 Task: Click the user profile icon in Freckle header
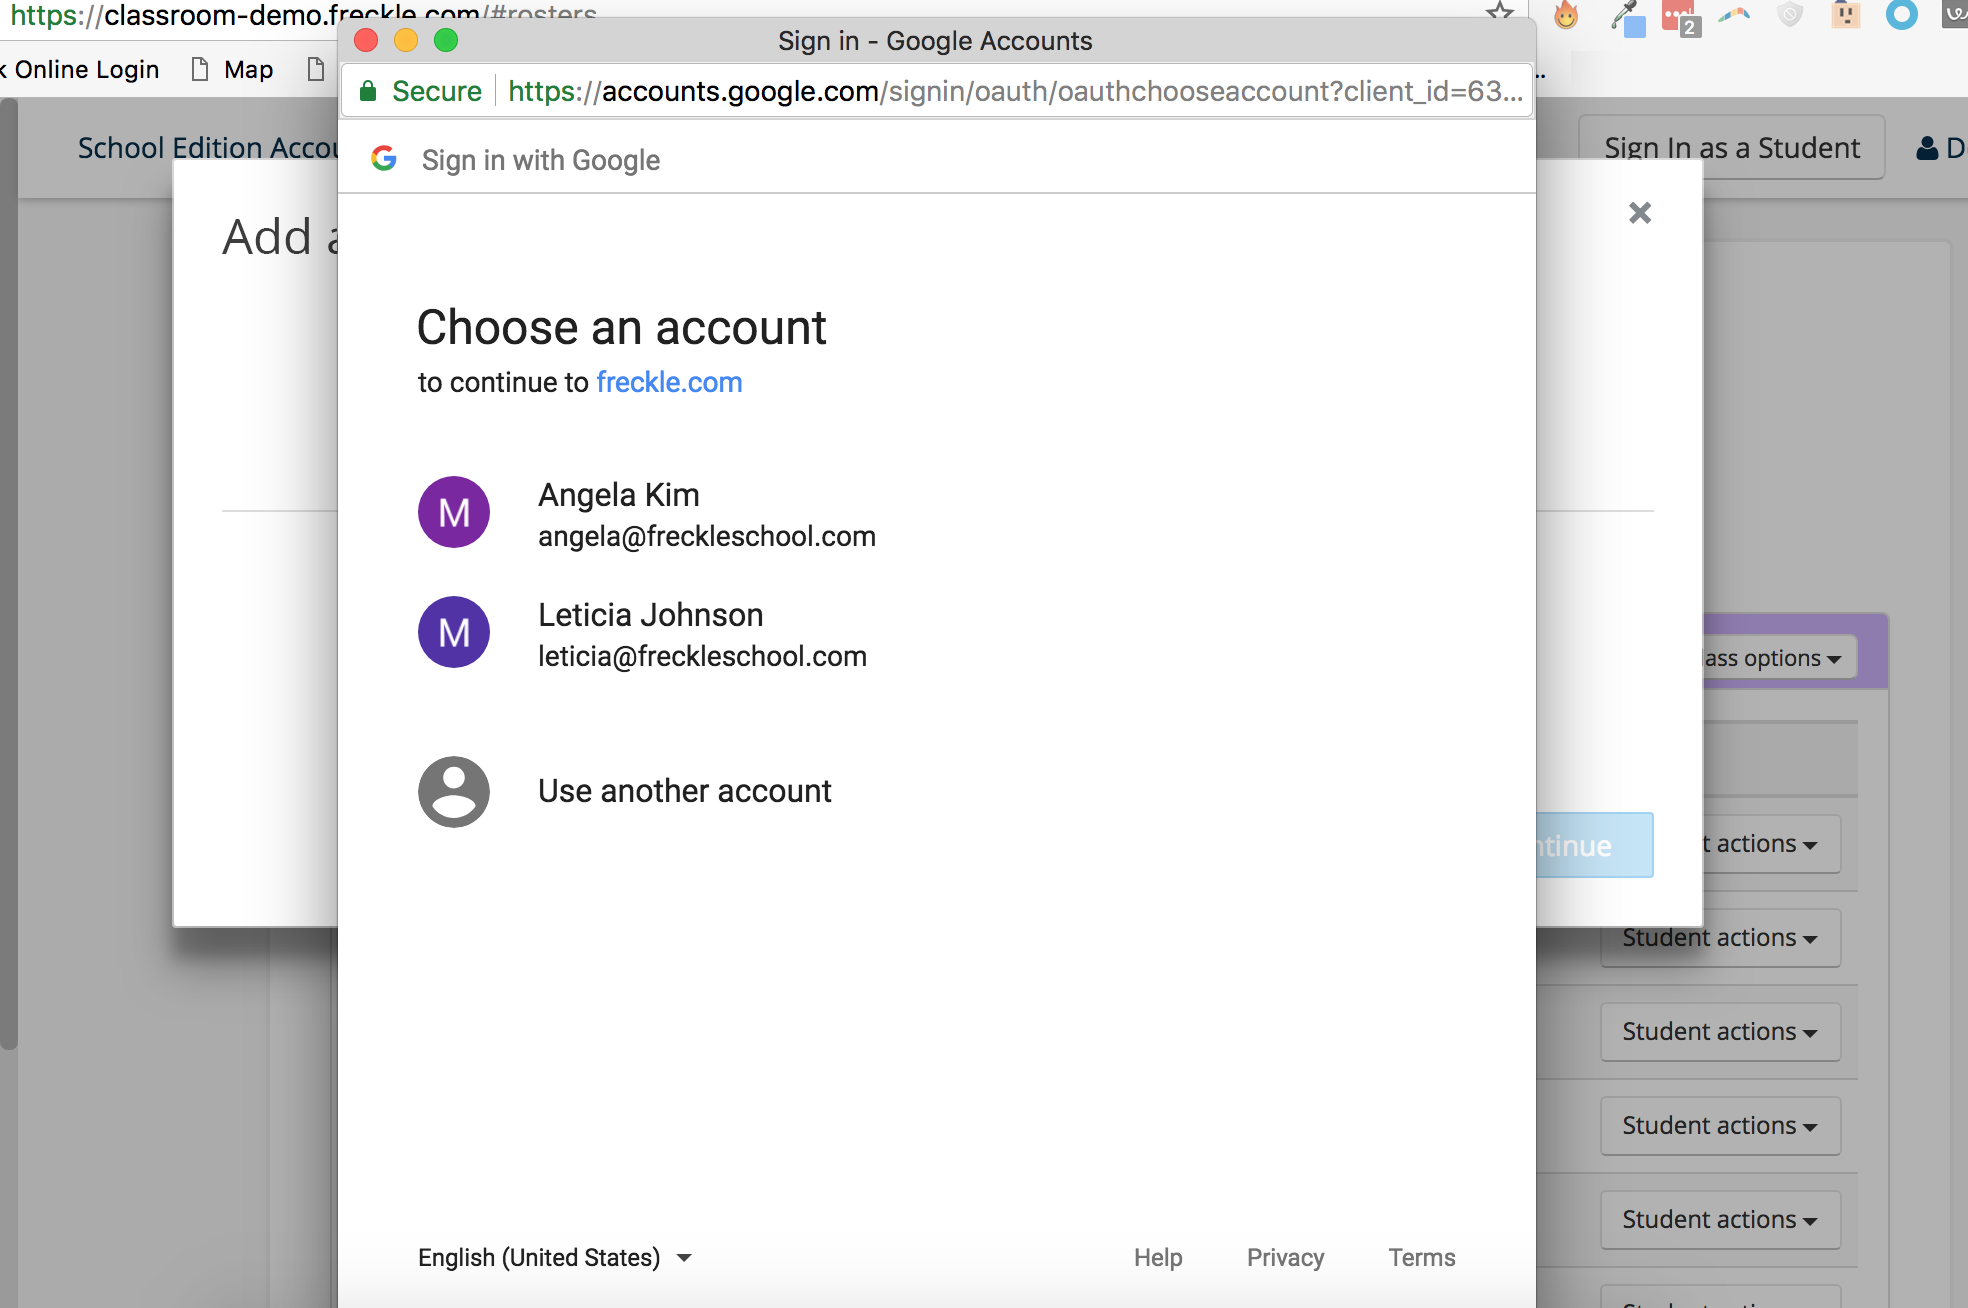click(1927, 148)
